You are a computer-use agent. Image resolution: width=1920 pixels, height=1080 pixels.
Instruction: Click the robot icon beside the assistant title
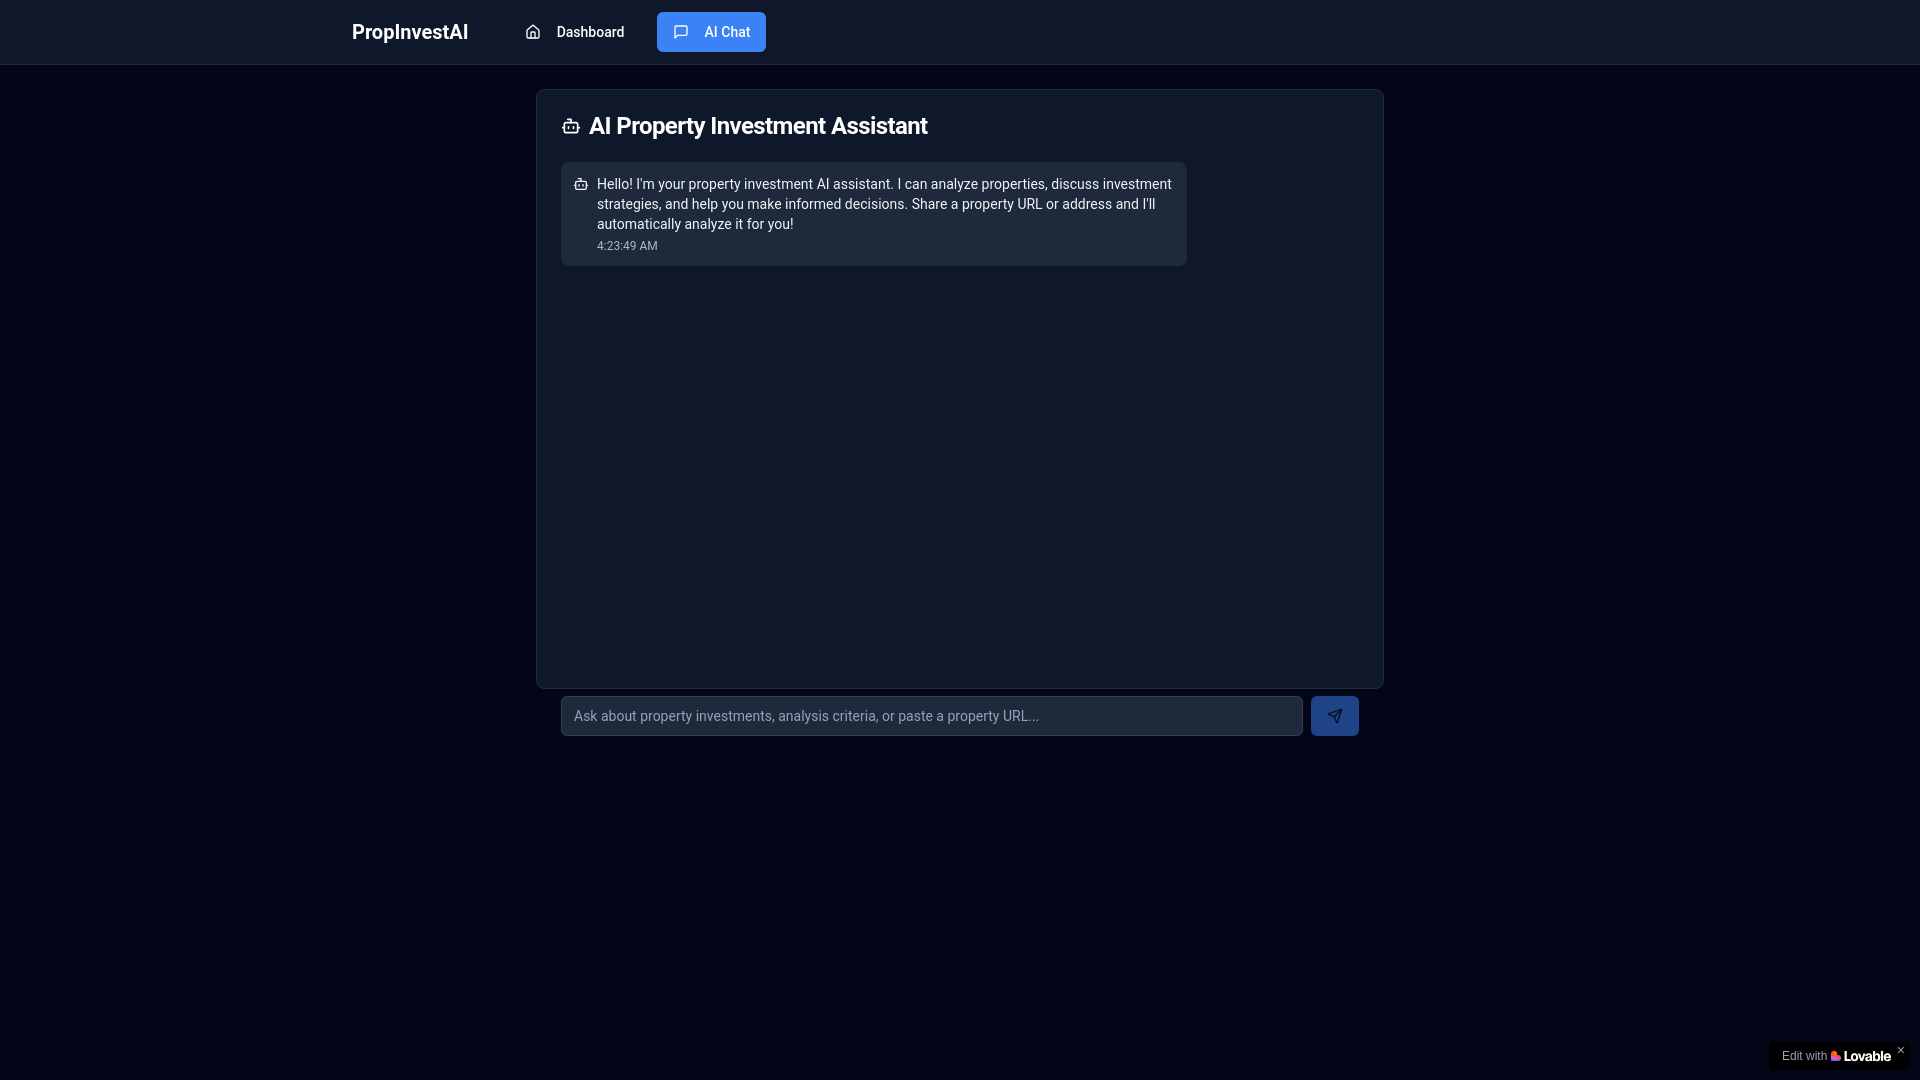571,126
